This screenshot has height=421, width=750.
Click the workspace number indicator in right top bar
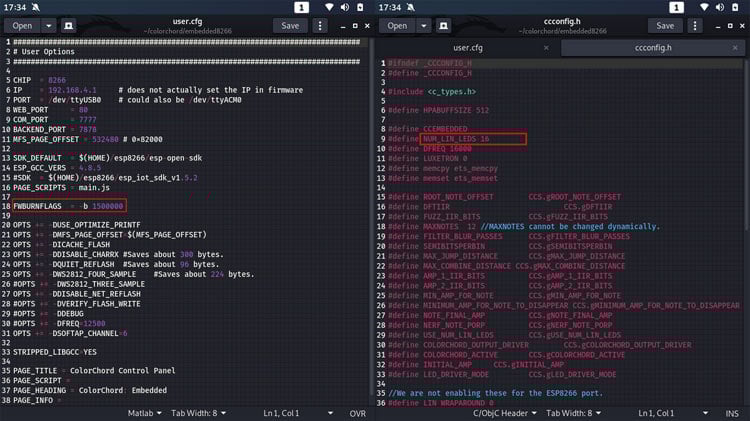pyautogui.click(x=675, y=7)
